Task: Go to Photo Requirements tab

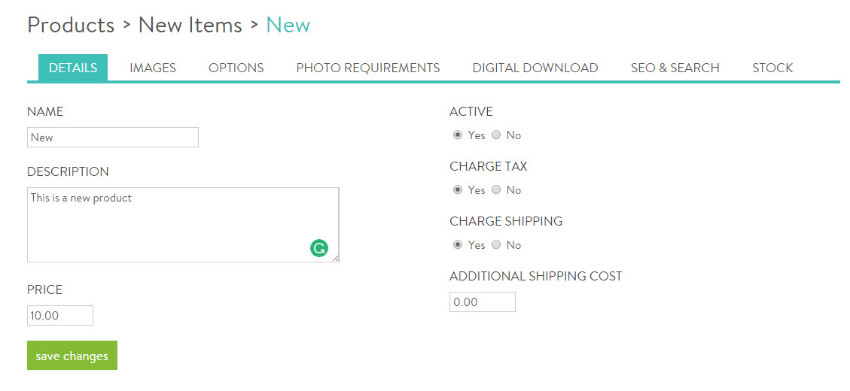Action: (x=368, y=68)
